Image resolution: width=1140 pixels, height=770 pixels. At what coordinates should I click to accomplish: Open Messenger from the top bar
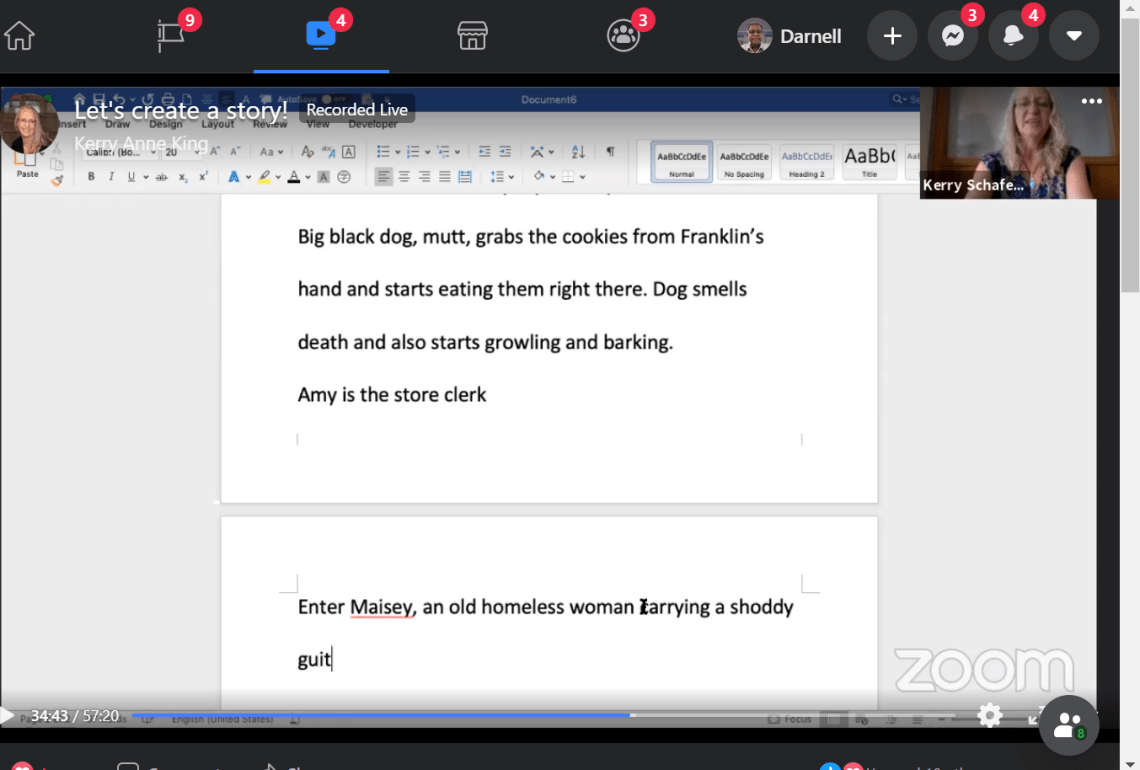953,35
